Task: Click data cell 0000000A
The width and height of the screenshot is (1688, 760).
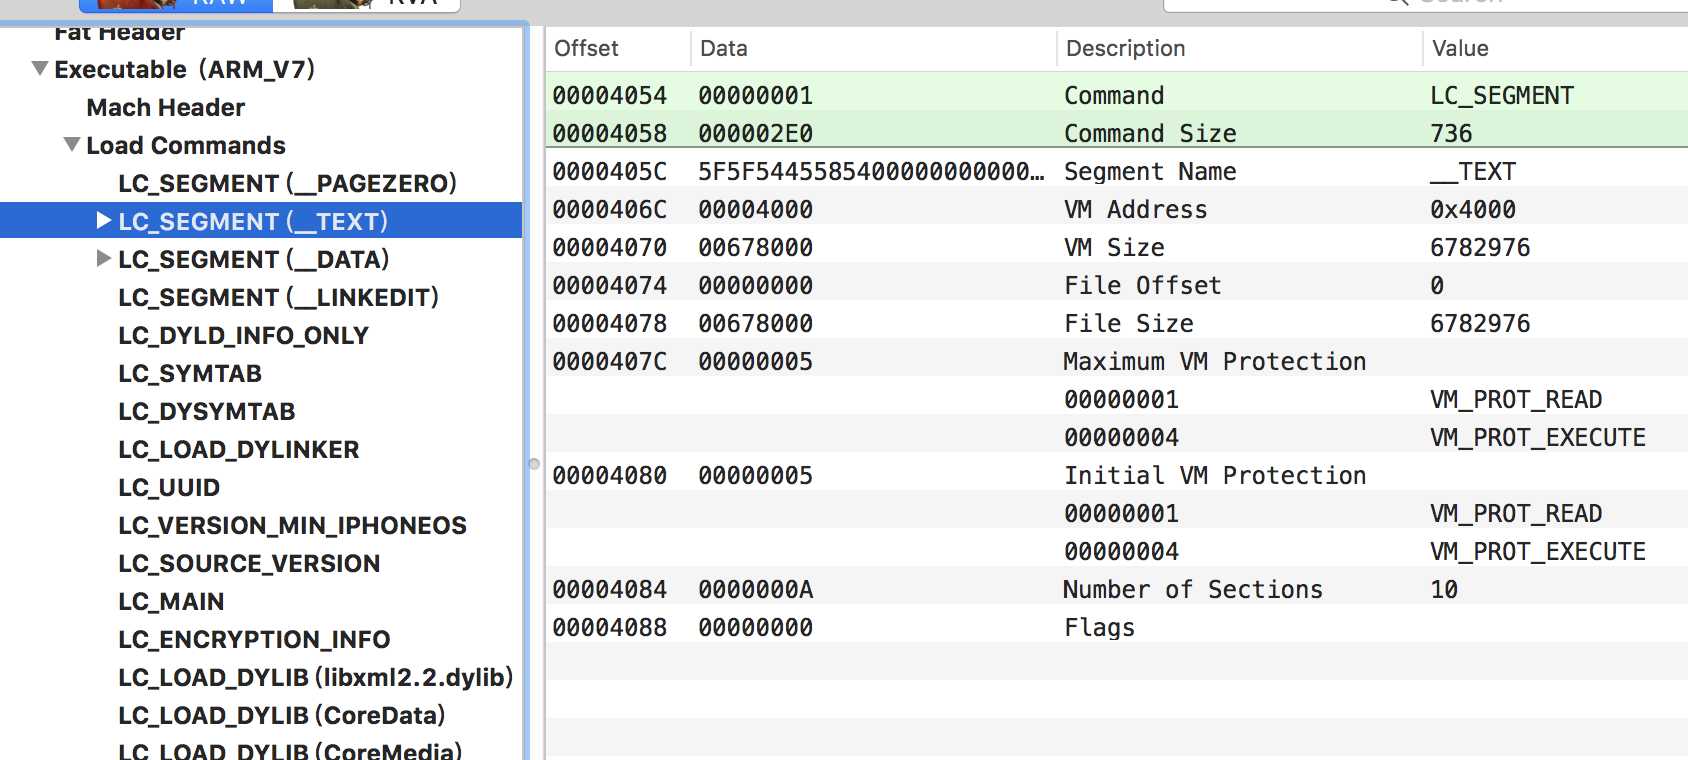Action: click(755, 589)
